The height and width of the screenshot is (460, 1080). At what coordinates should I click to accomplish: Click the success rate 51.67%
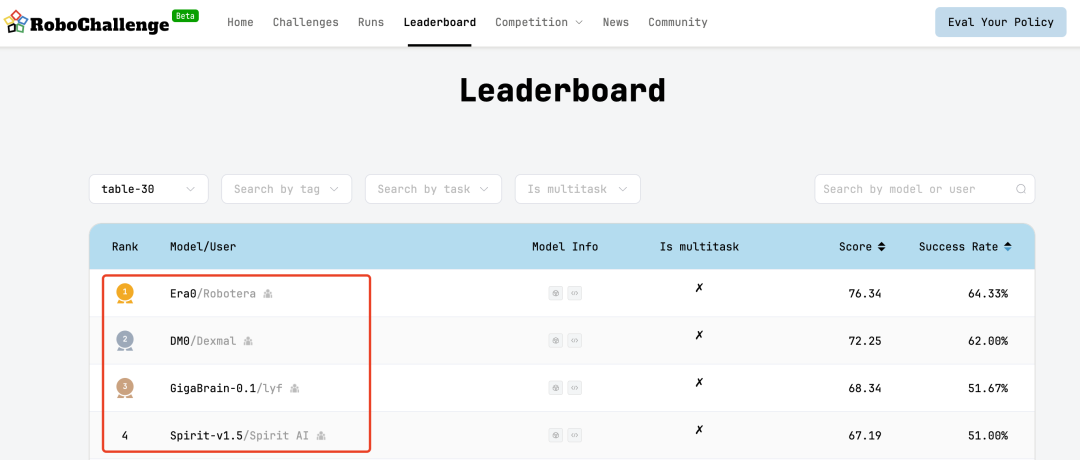988,388
